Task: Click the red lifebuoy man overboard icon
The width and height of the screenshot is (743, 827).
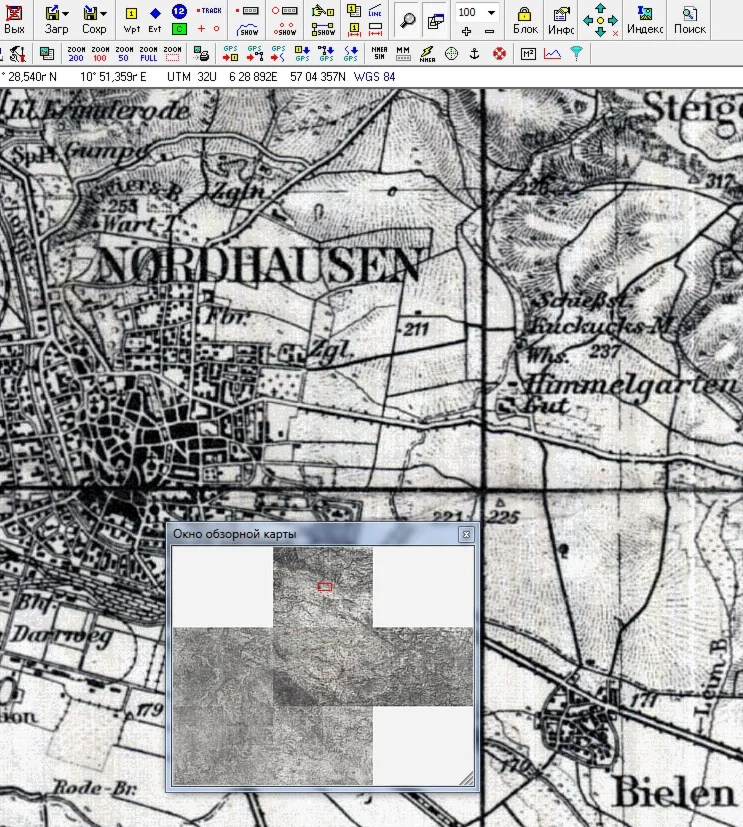Action: pyautogui.click(x=499, y=53)
